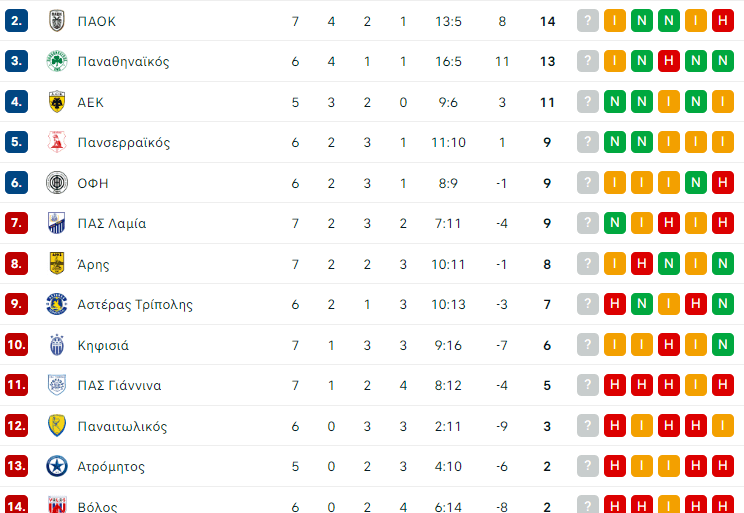Click the ΠΑΟΚ club crest icon
This screenshot has width=744, height=513.
point(56,21)
